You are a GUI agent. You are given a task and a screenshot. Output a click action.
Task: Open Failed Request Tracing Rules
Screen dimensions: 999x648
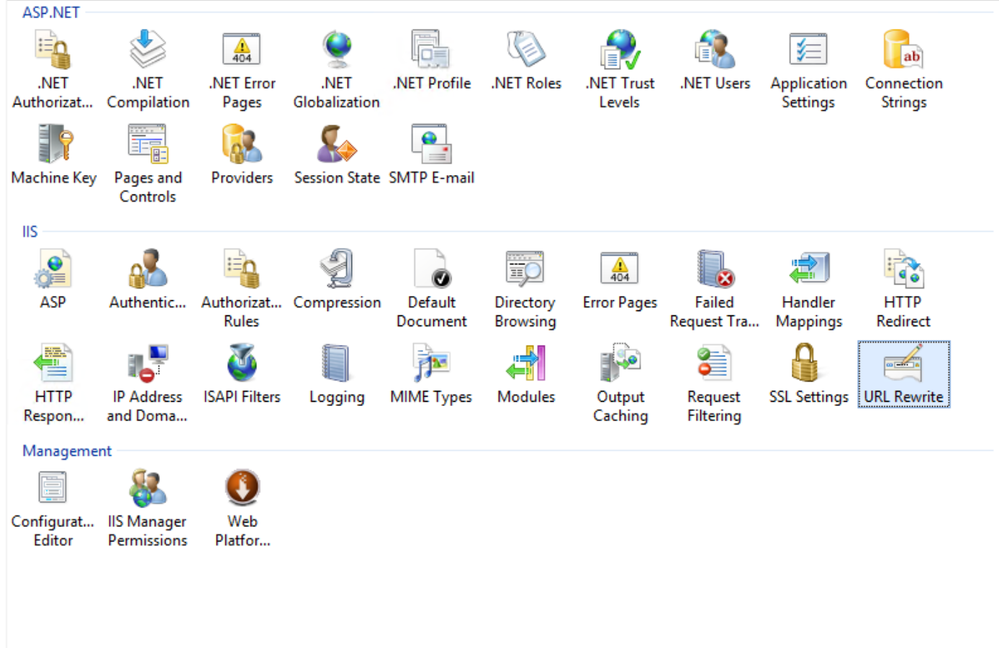click(x=714, y=290)
